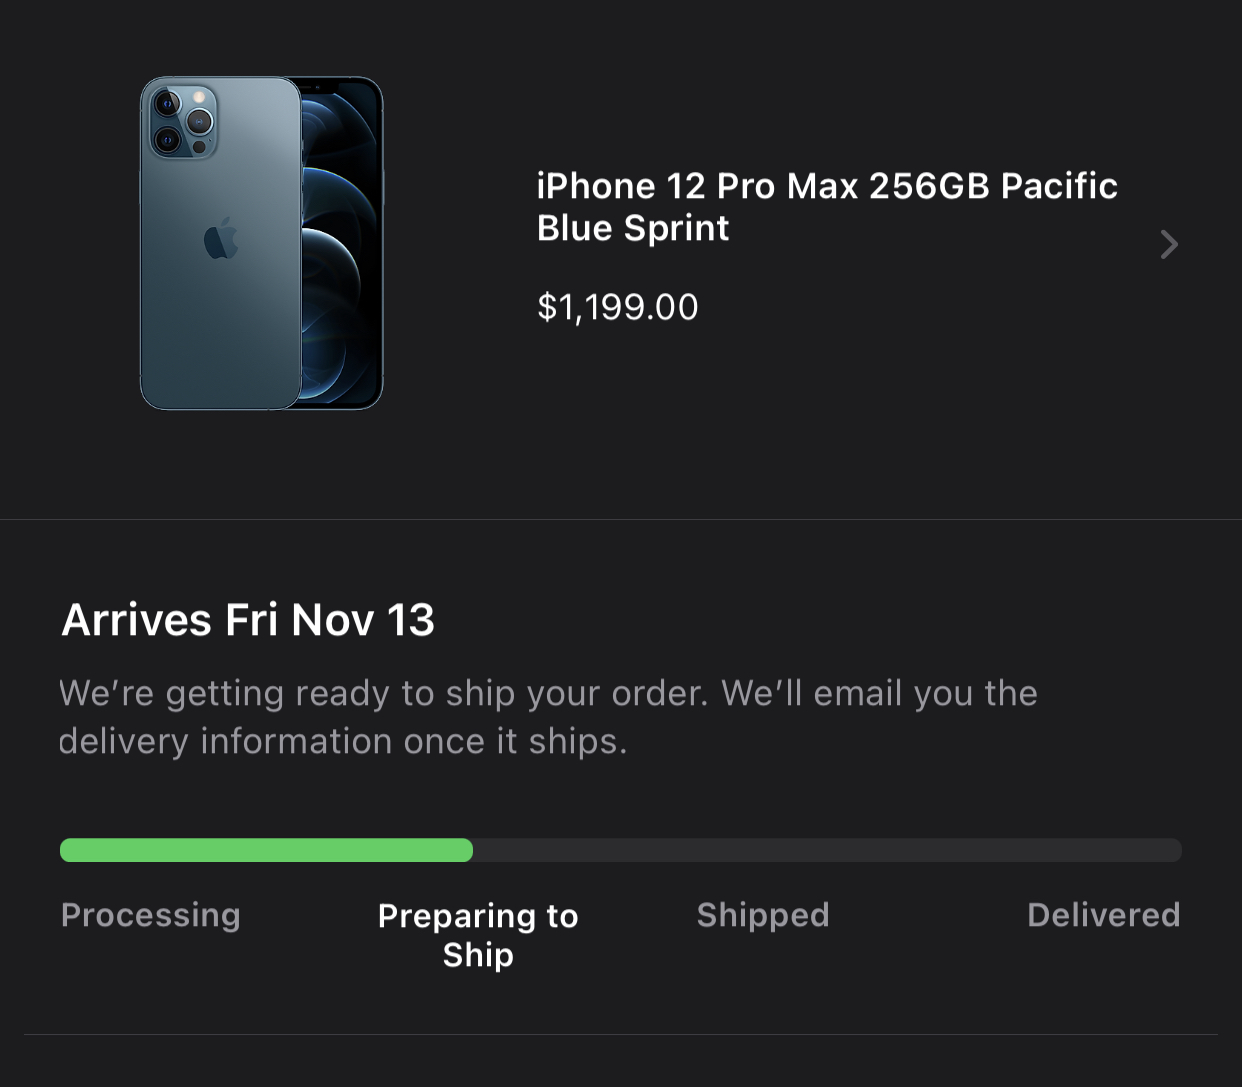
Task: Click the camera flash on the iPhone image
Action: pyautogui.click(x=199, y=97)
